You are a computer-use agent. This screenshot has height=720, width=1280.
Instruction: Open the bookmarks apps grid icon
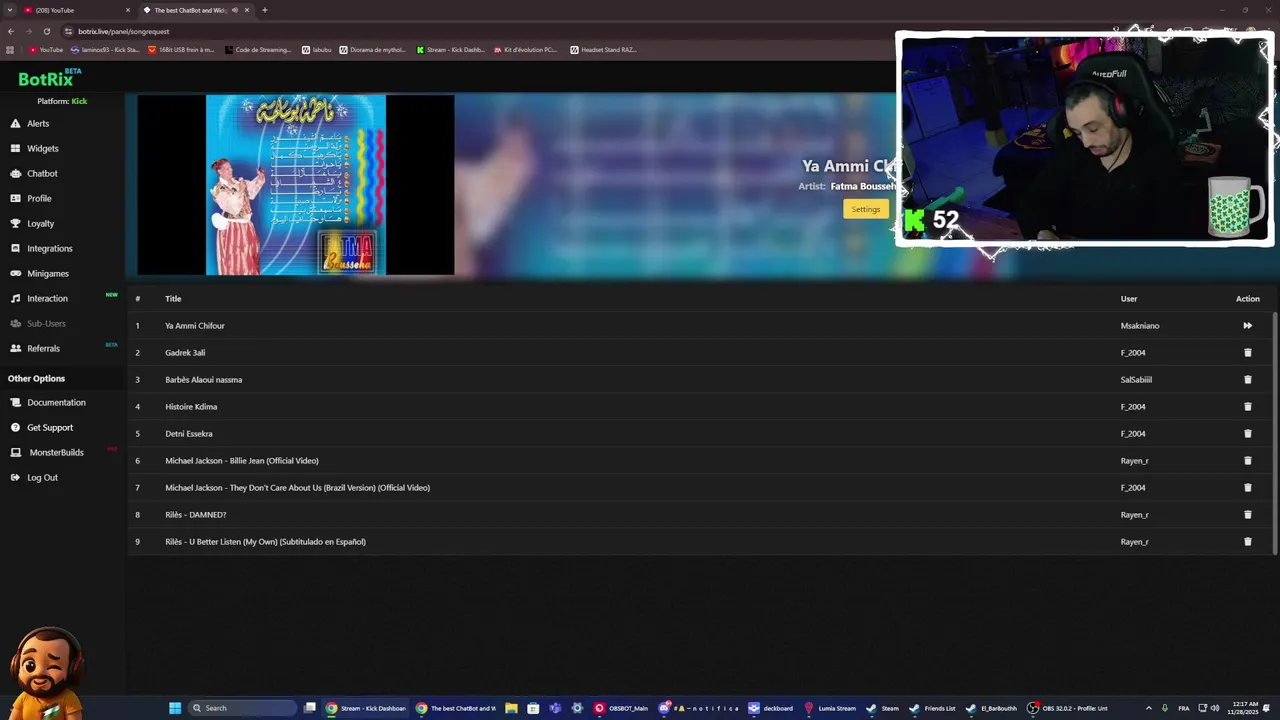point(10,50)
